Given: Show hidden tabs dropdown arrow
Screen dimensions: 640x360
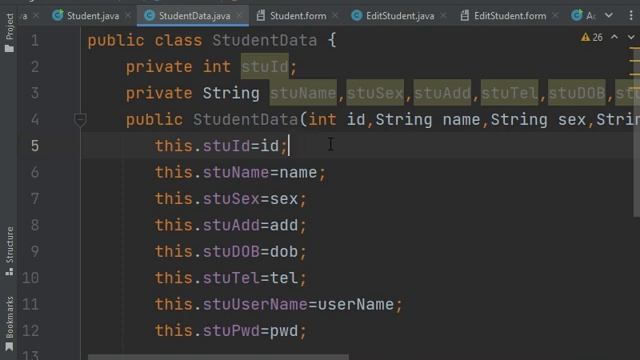Looking at the screenshot, I should click(609, 16).
